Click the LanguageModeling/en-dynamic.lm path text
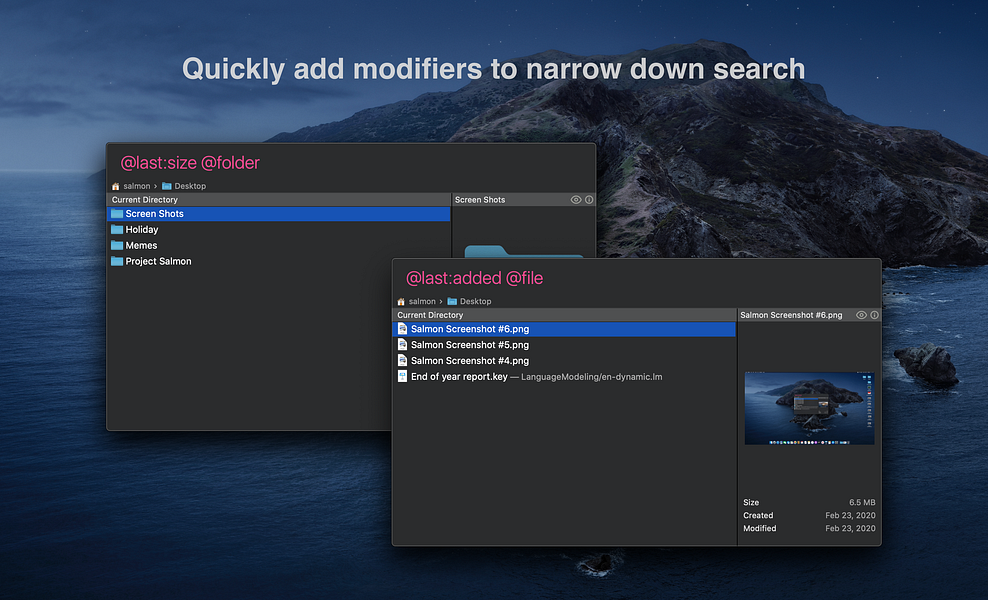Image resolution: width=988 pixels, height=600 pixels. pyautogui.click(x=592, y=377)
